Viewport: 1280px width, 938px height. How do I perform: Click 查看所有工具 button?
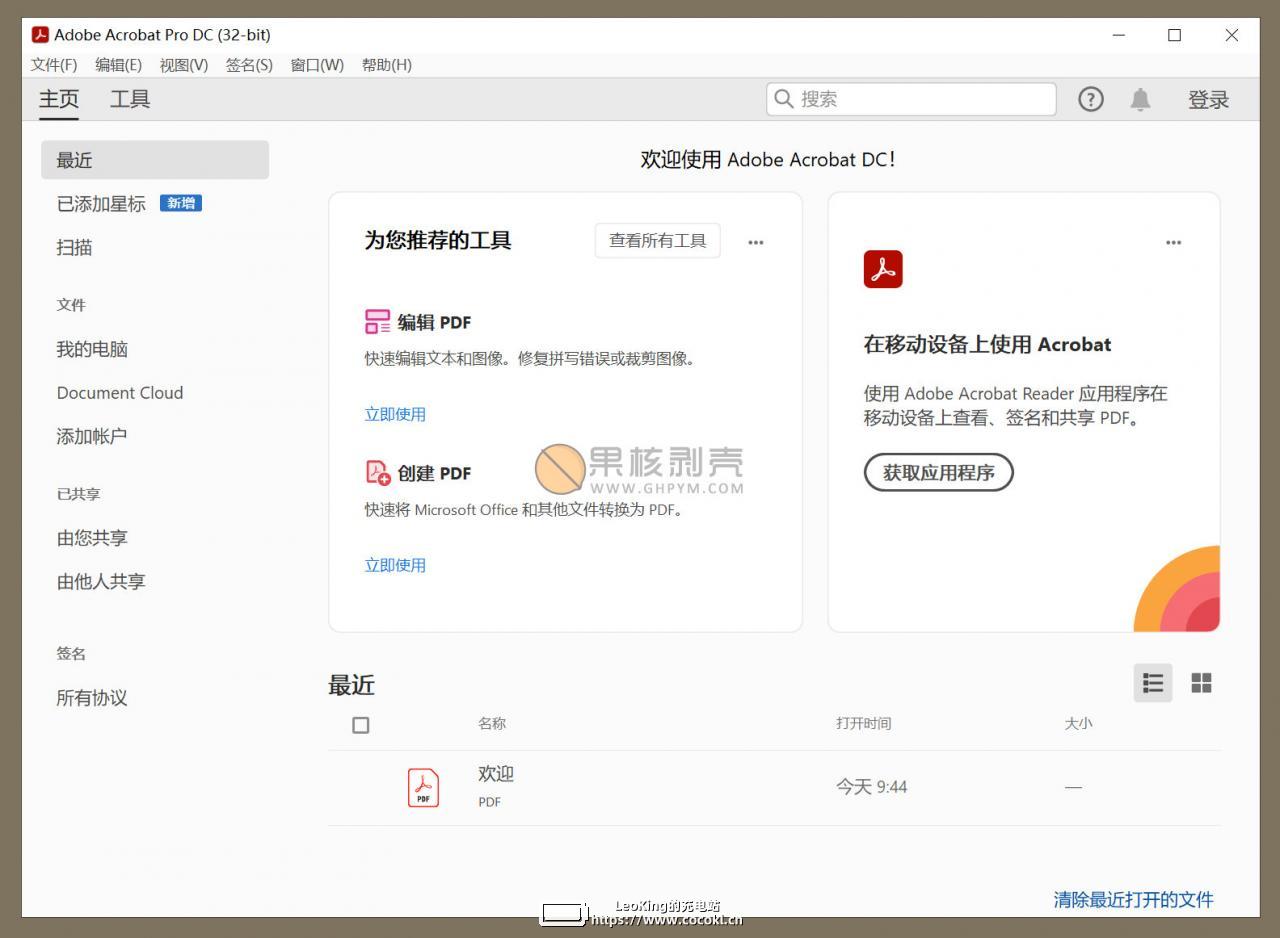coord(658,240)
